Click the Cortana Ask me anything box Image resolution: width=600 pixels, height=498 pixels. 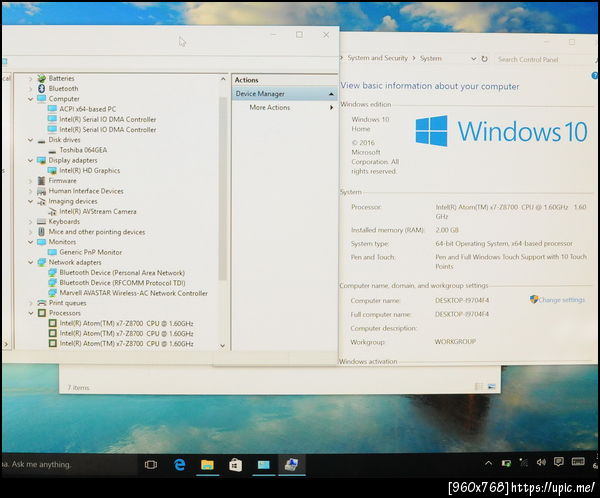pyautogui.click(x=69, y=465)
